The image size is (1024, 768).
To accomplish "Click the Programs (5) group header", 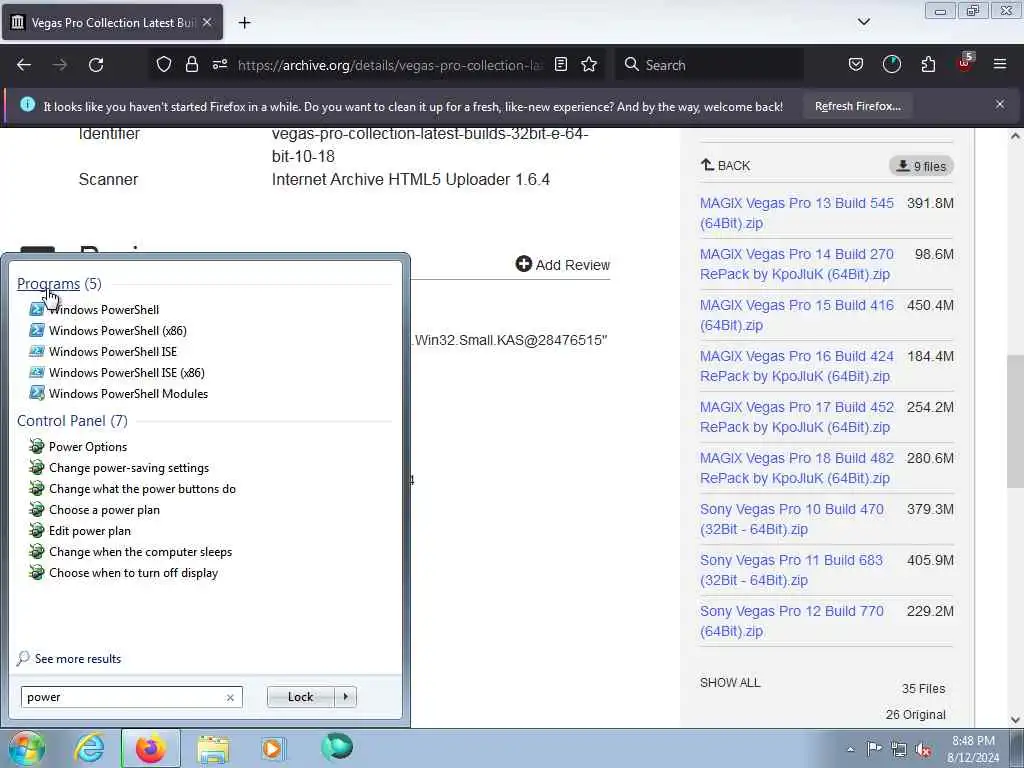I will click(59, 283).
